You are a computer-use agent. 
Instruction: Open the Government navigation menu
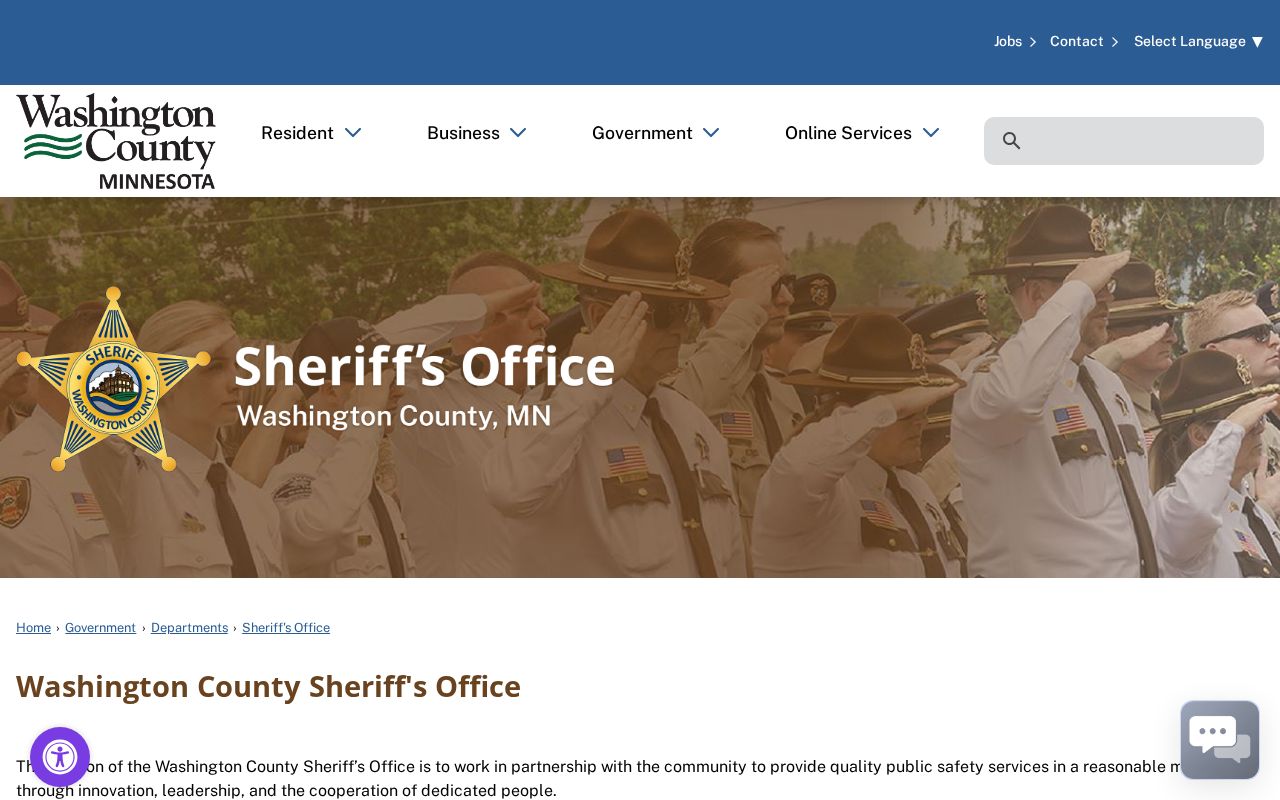click(x=642, y=133)
